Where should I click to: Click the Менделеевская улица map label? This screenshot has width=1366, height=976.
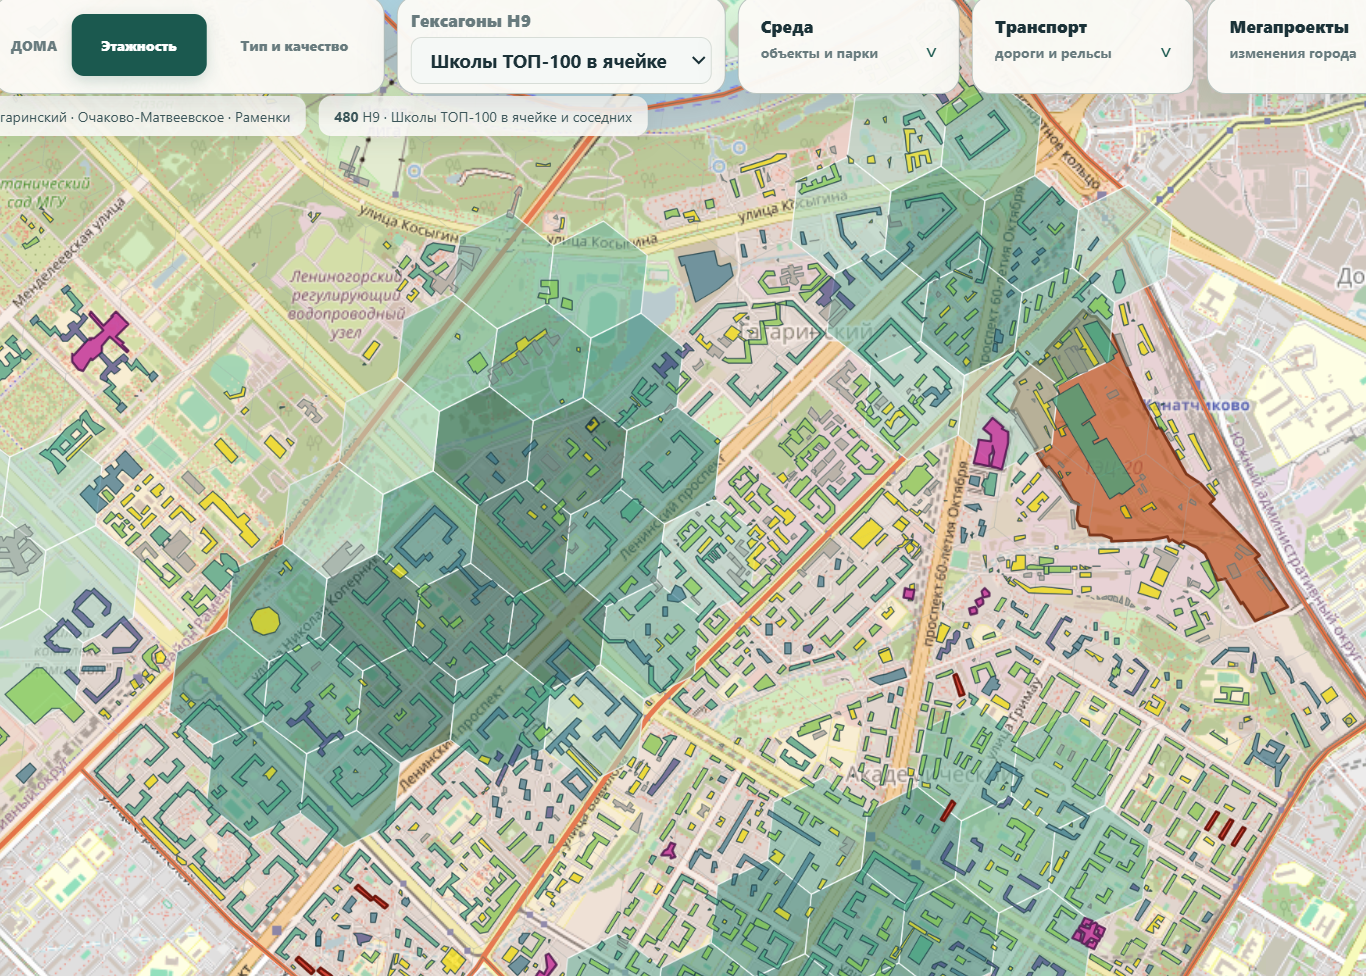click(70, 251)
